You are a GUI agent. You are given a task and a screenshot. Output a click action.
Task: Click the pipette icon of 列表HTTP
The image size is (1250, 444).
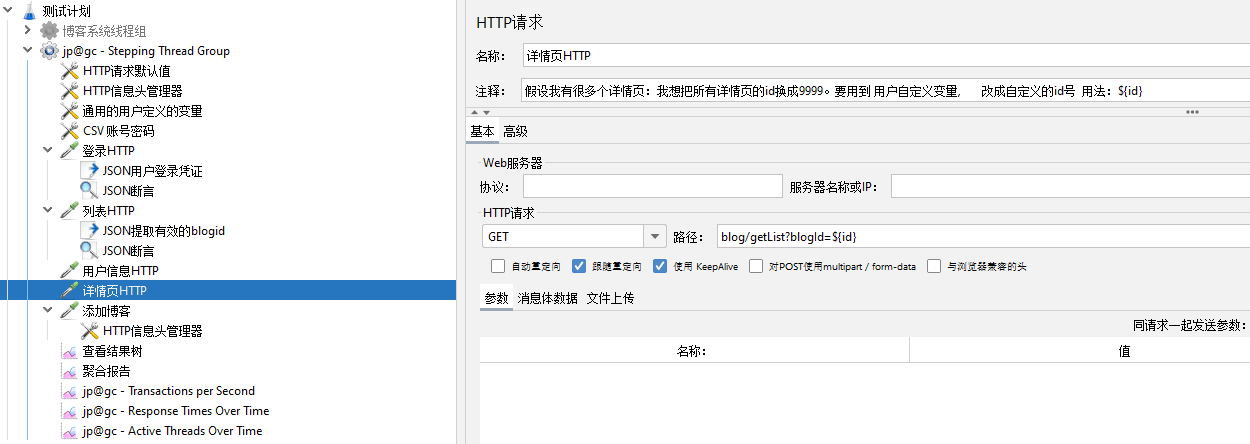(x=69, y=211)
